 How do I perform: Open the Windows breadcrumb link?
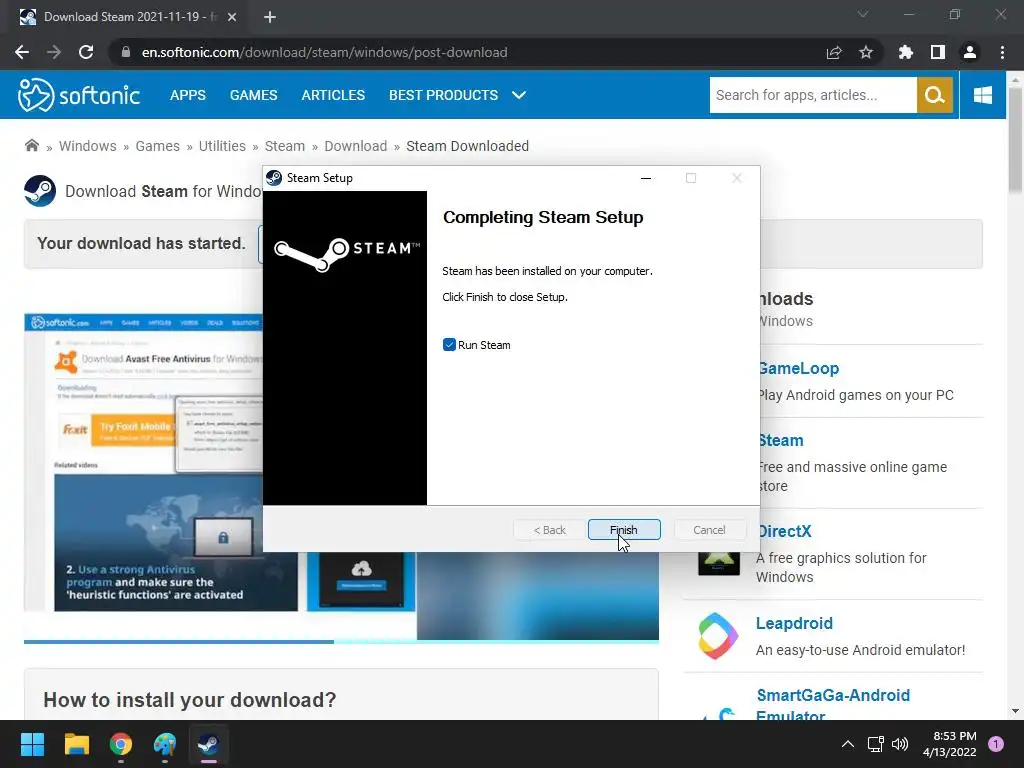(x=88, y=146)
